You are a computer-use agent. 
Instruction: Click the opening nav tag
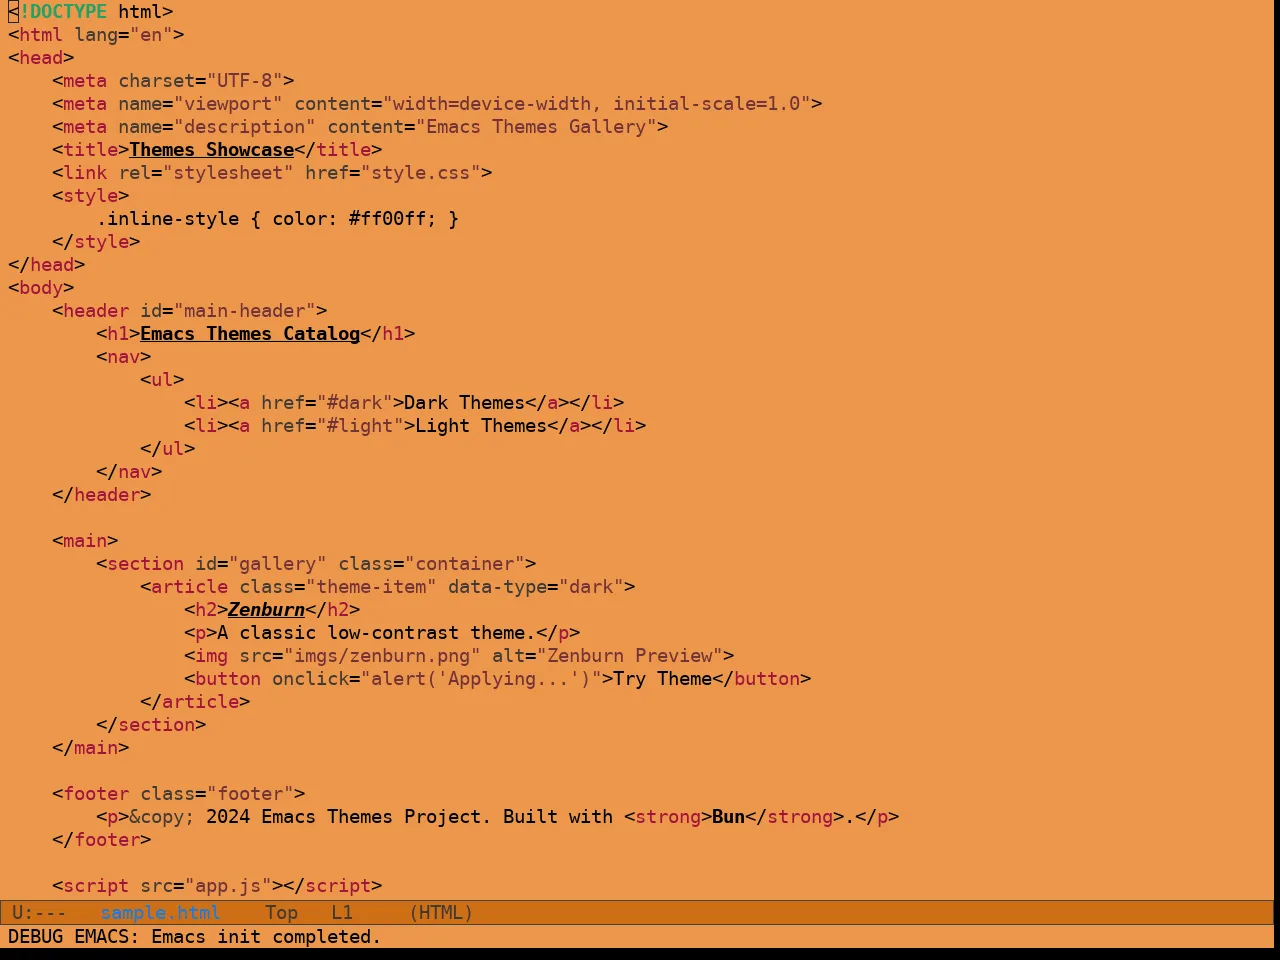pyautogui.click(x=124, y=357)
